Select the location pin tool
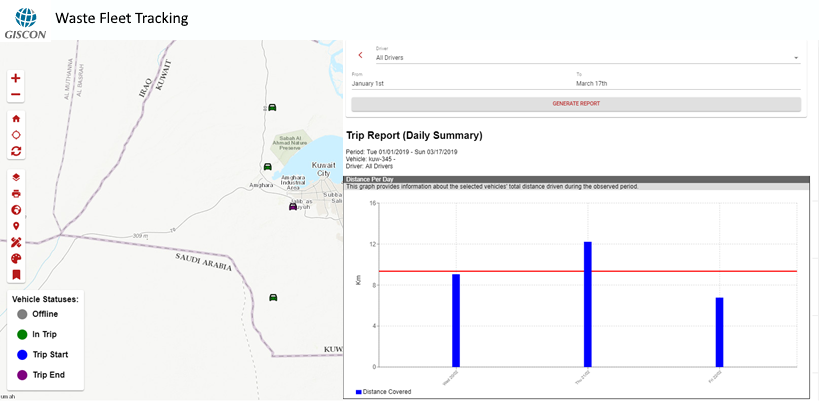The width and height of the screenshot is (819, 402). click(x=16, y=226)
